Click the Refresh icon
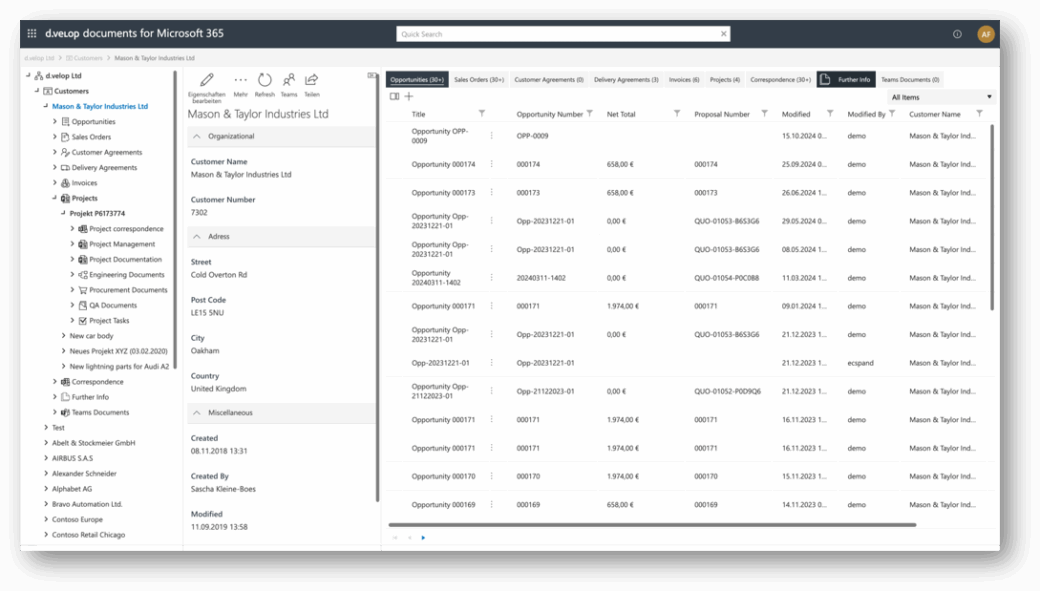 click(x=265, y=80)
